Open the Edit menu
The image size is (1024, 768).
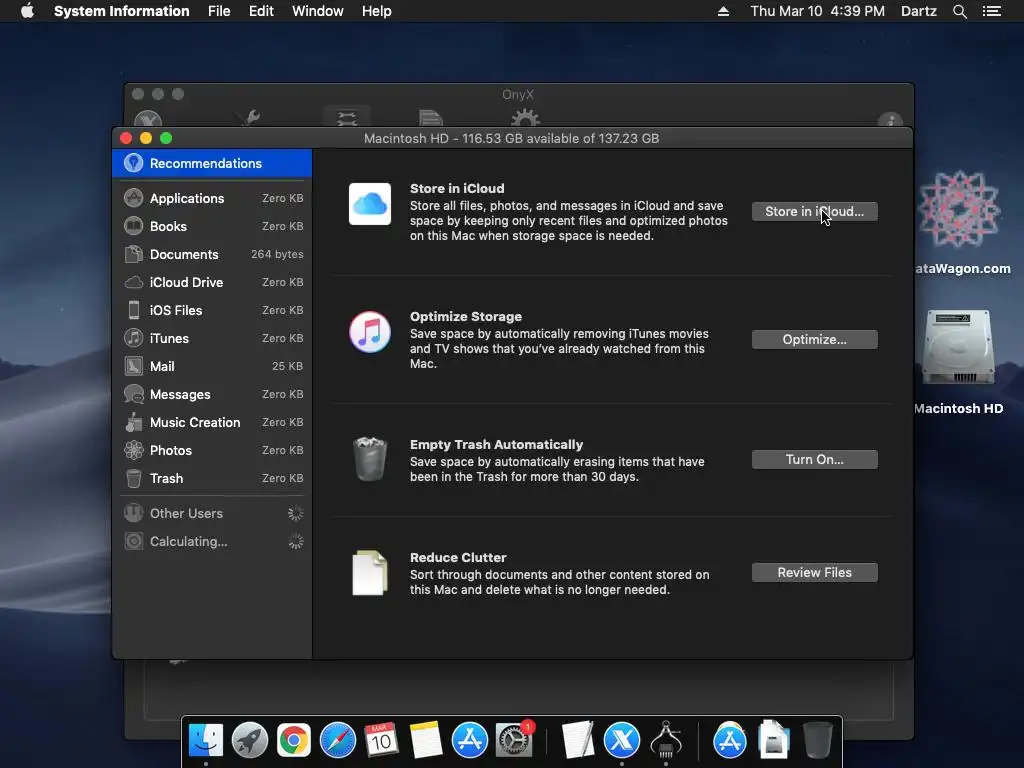[x=261, y=11]
